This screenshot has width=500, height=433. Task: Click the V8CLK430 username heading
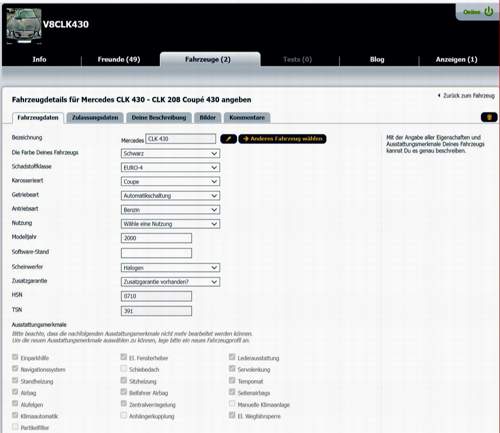(x=66, y=24)
